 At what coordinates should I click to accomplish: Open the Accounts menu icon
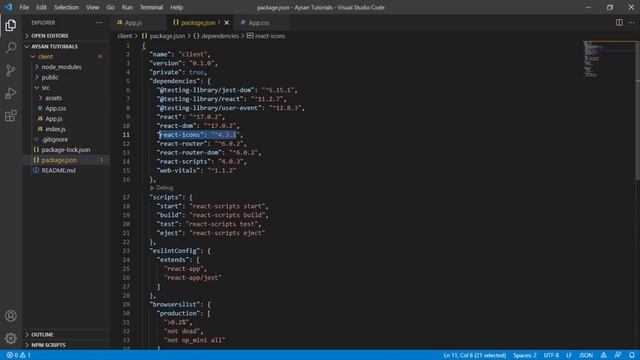point(11,316)
